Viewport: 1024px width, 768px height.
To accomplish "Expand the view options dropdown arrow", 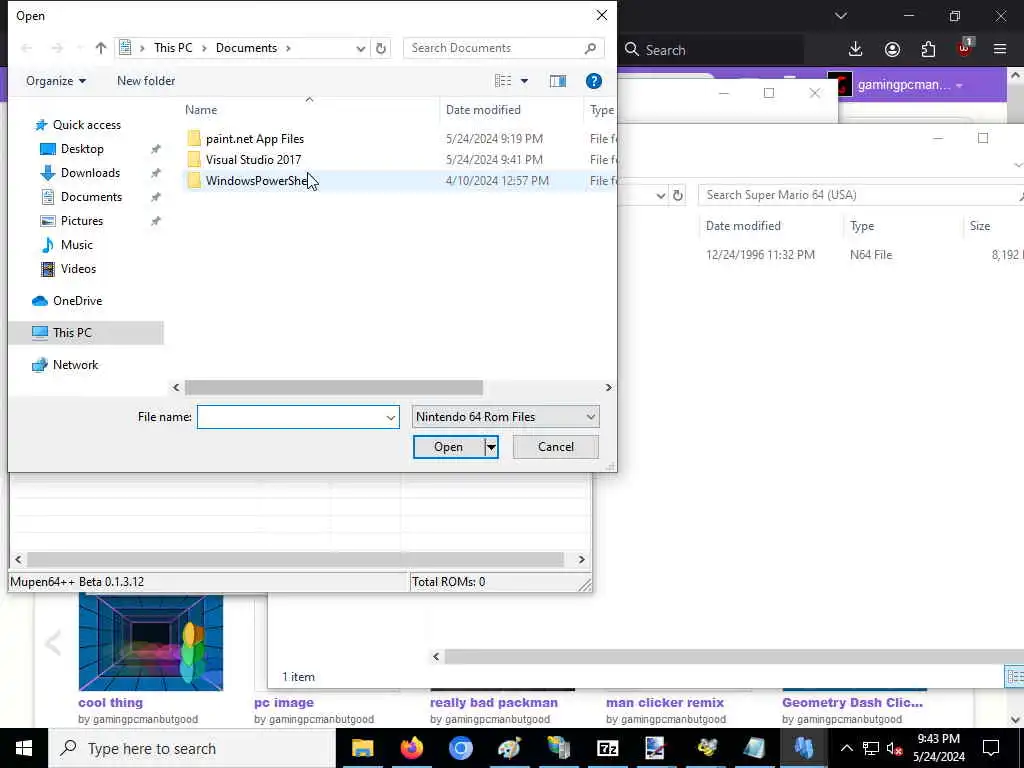I will [524, 81].
